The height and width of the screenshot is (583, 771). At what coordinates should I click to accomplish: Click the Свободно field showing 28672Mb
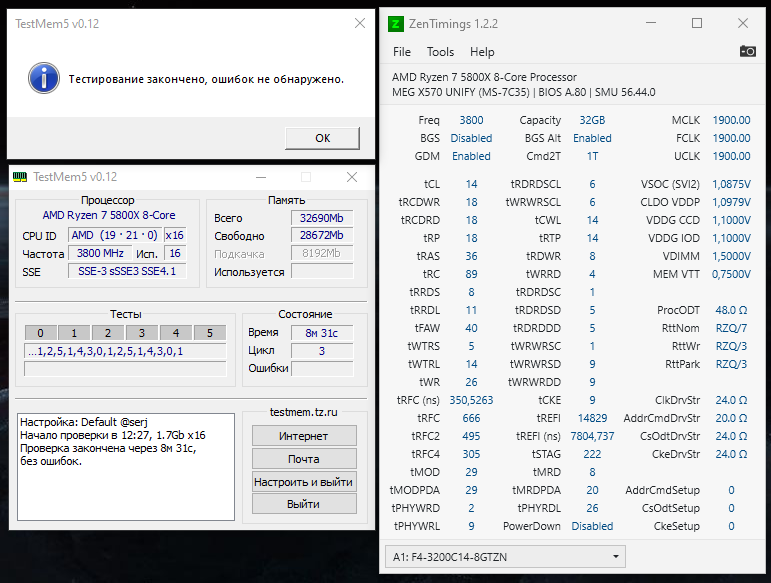pos(322,235)
